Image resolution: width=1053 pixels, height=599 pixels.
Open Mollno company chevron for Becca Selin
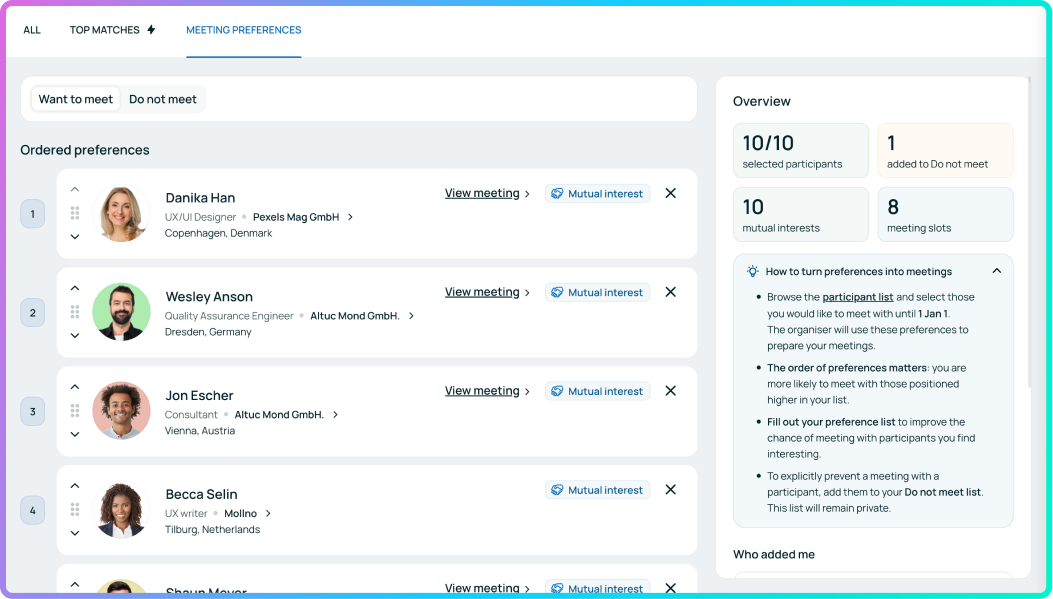click(x=268, y=513)
